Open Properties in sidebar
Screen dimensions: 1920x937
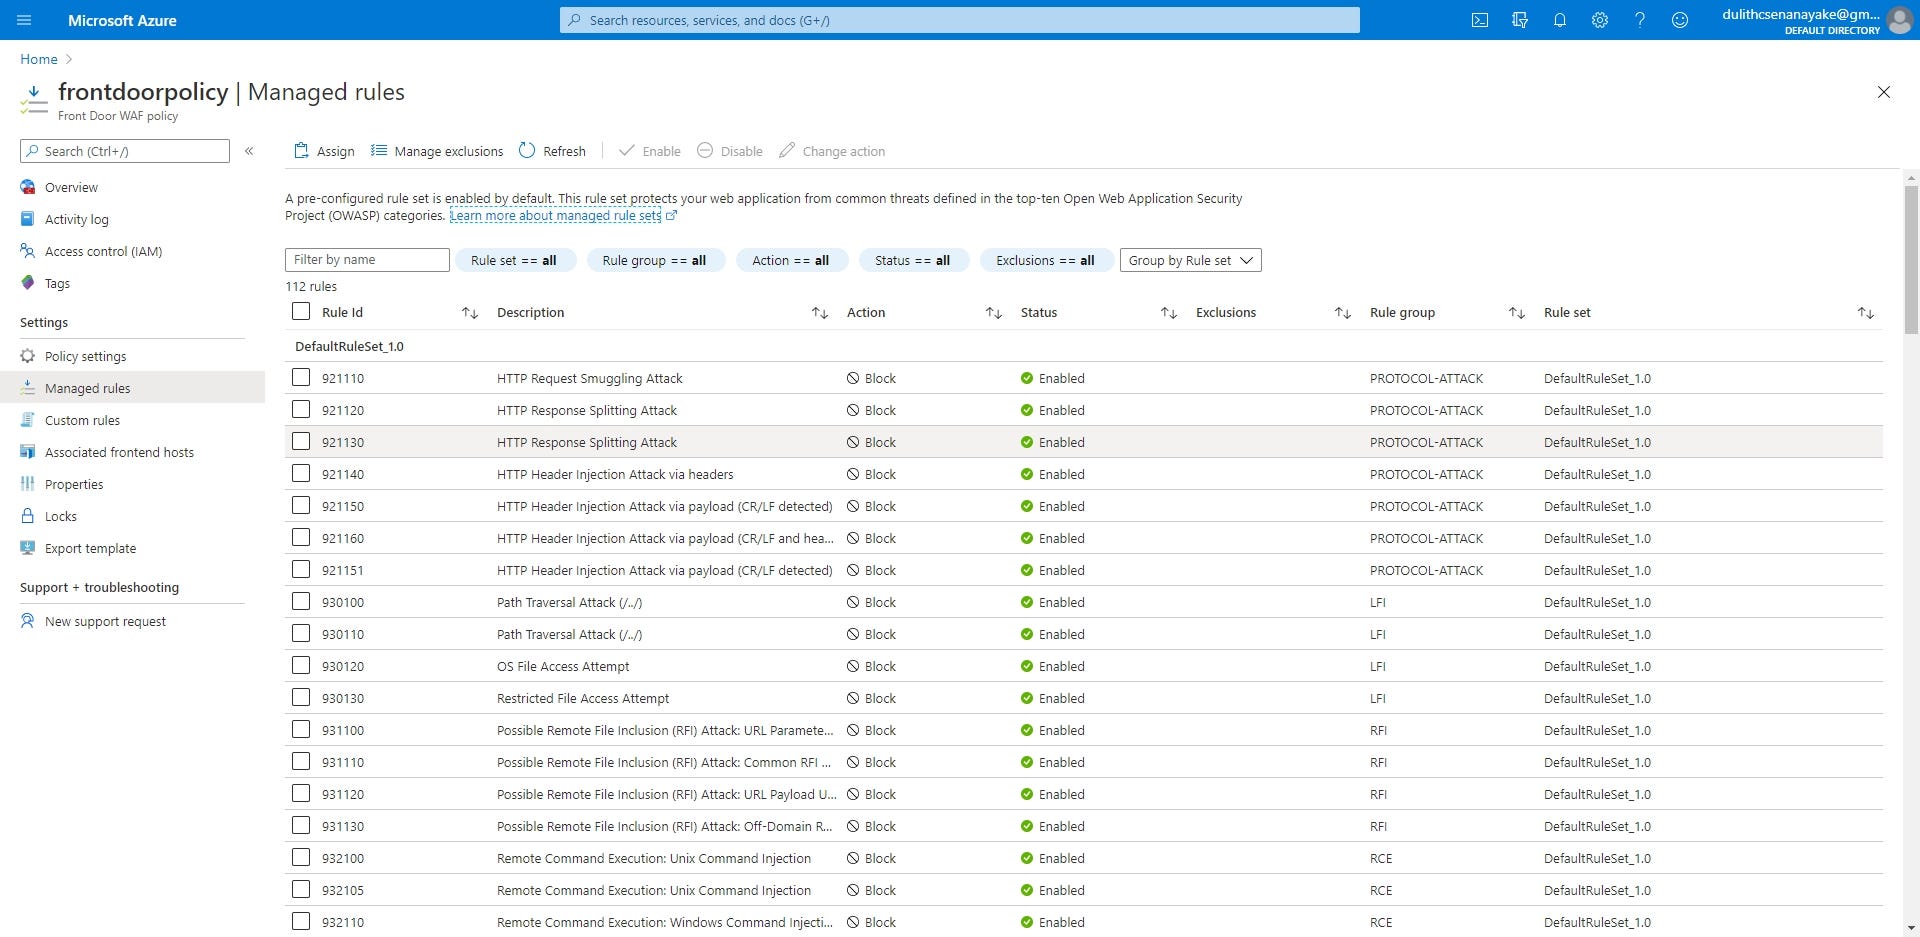[74, 484]
